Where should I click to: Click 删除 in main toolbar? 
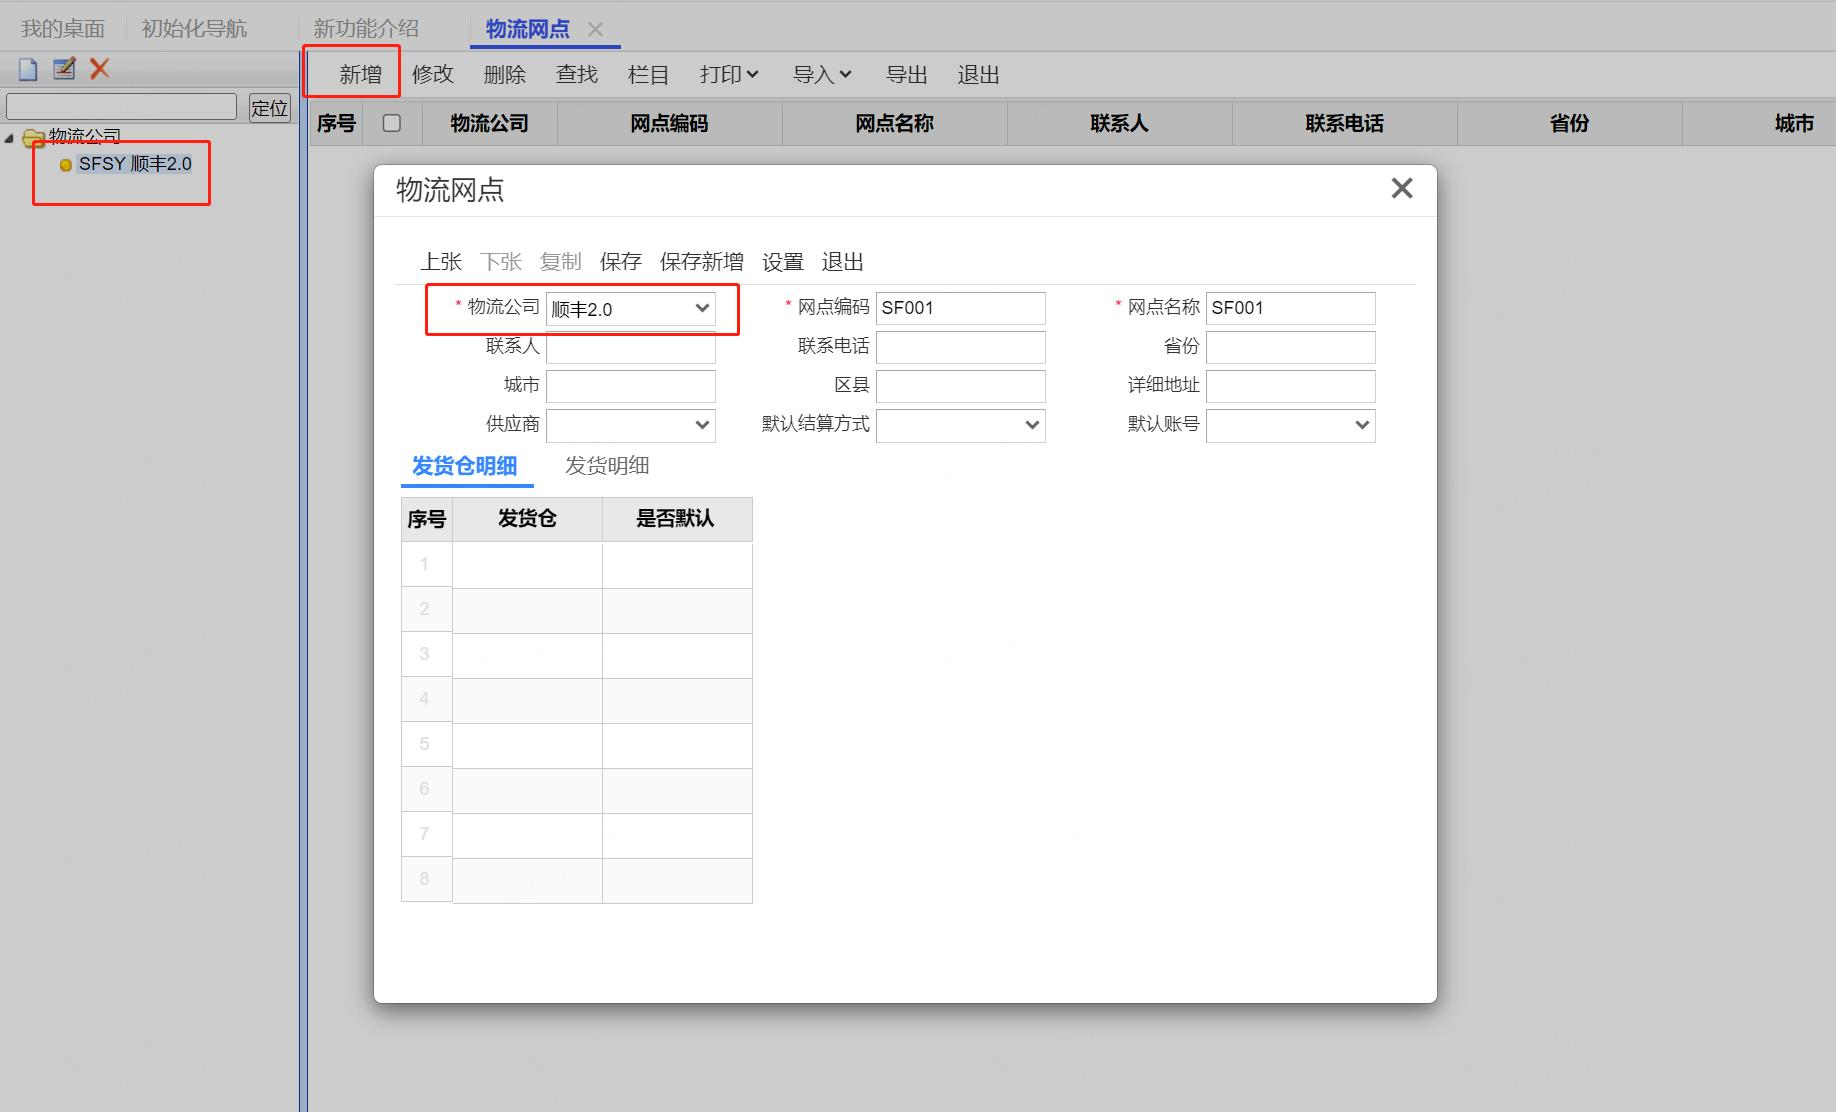tap(505, 74)
